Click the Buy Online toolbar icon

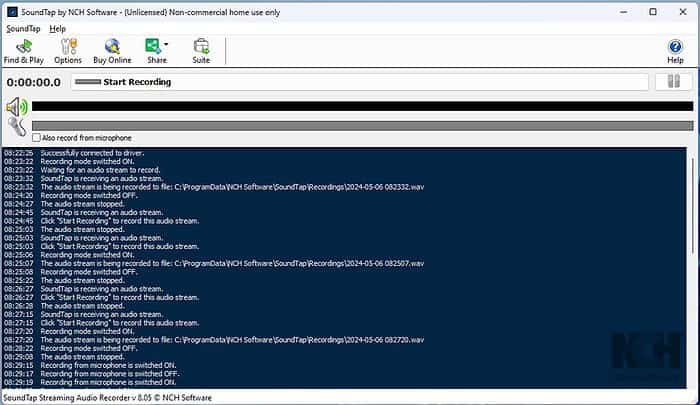pyautogui.click(x=112, y=51)
